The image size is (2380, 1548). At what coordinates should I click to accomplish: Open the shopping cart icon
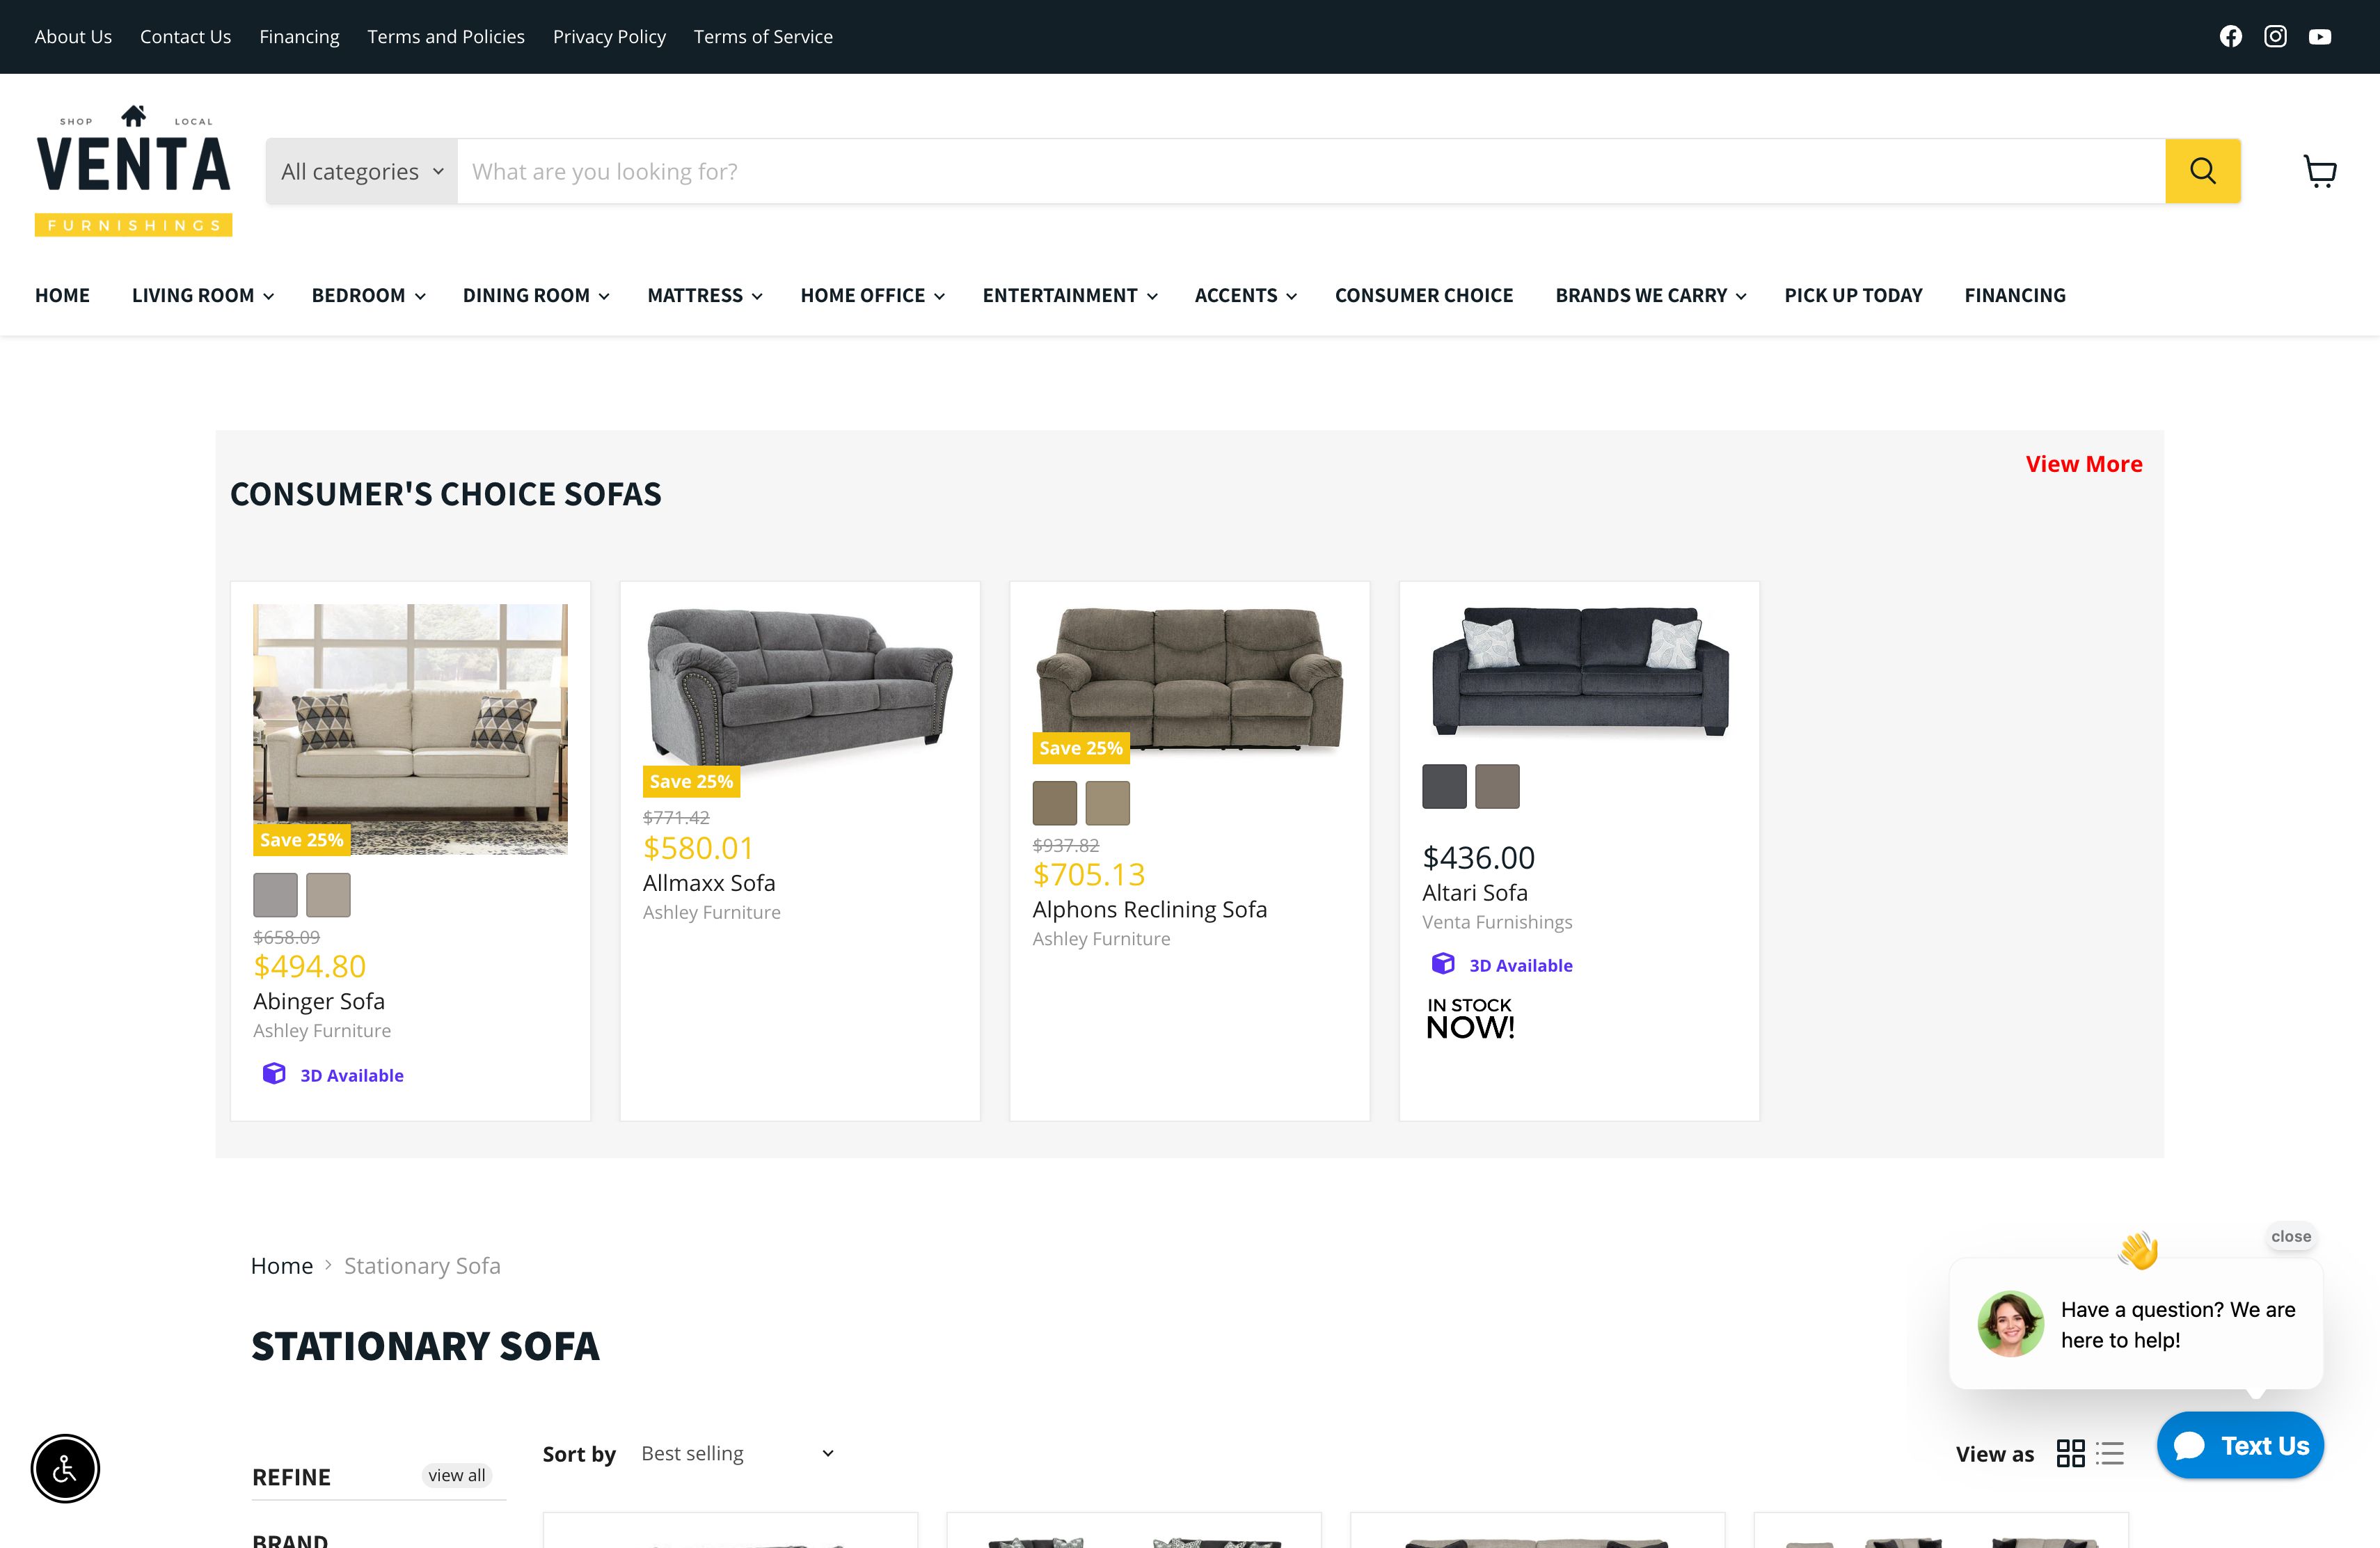point(2321,171)
